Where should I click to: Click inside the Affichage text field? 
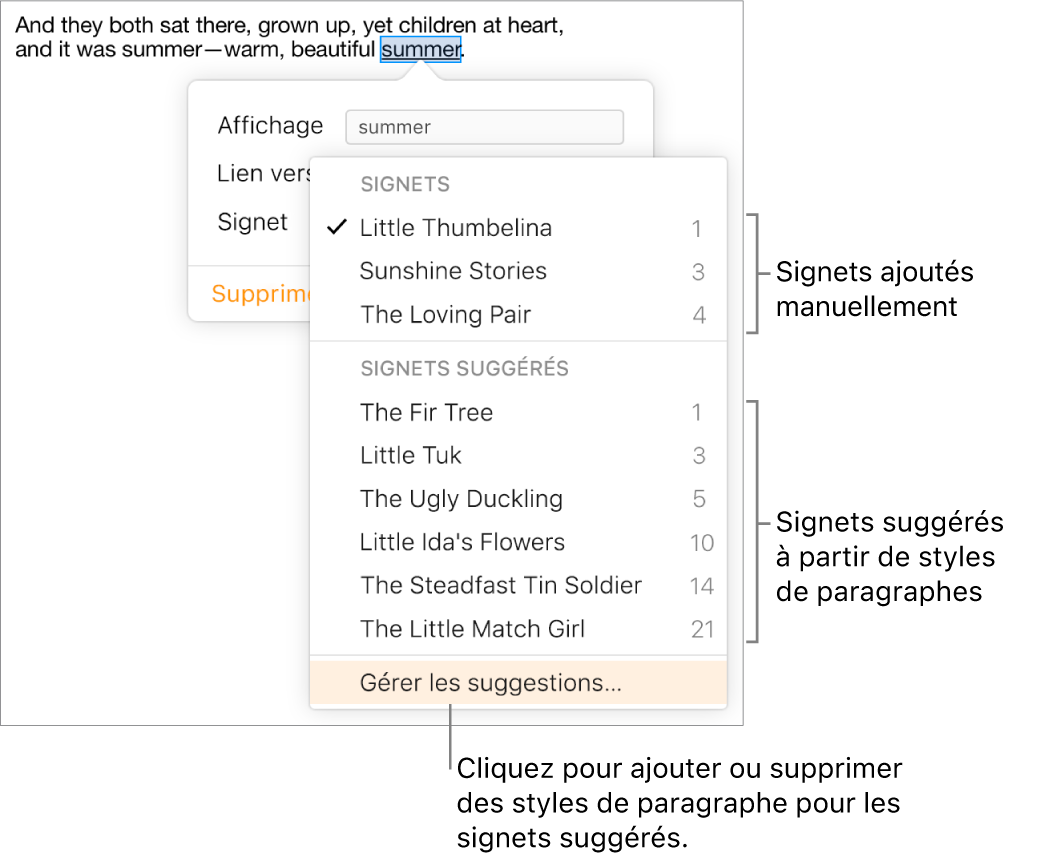pyautogui.click(x=484, y=127)
